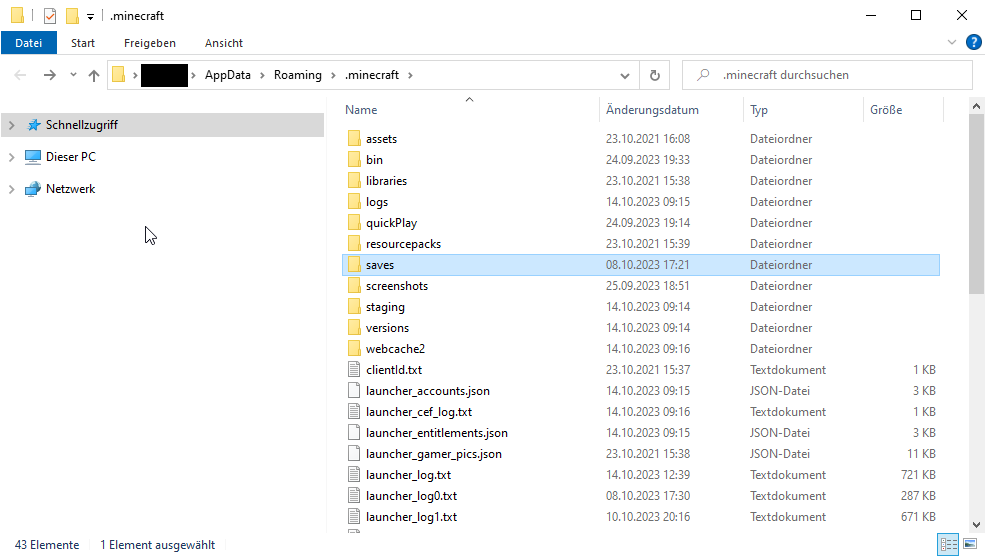This screenshot has width=986, height=557.
Task: Switch to large thumbnails view layout button
Action: coord(970,544)
